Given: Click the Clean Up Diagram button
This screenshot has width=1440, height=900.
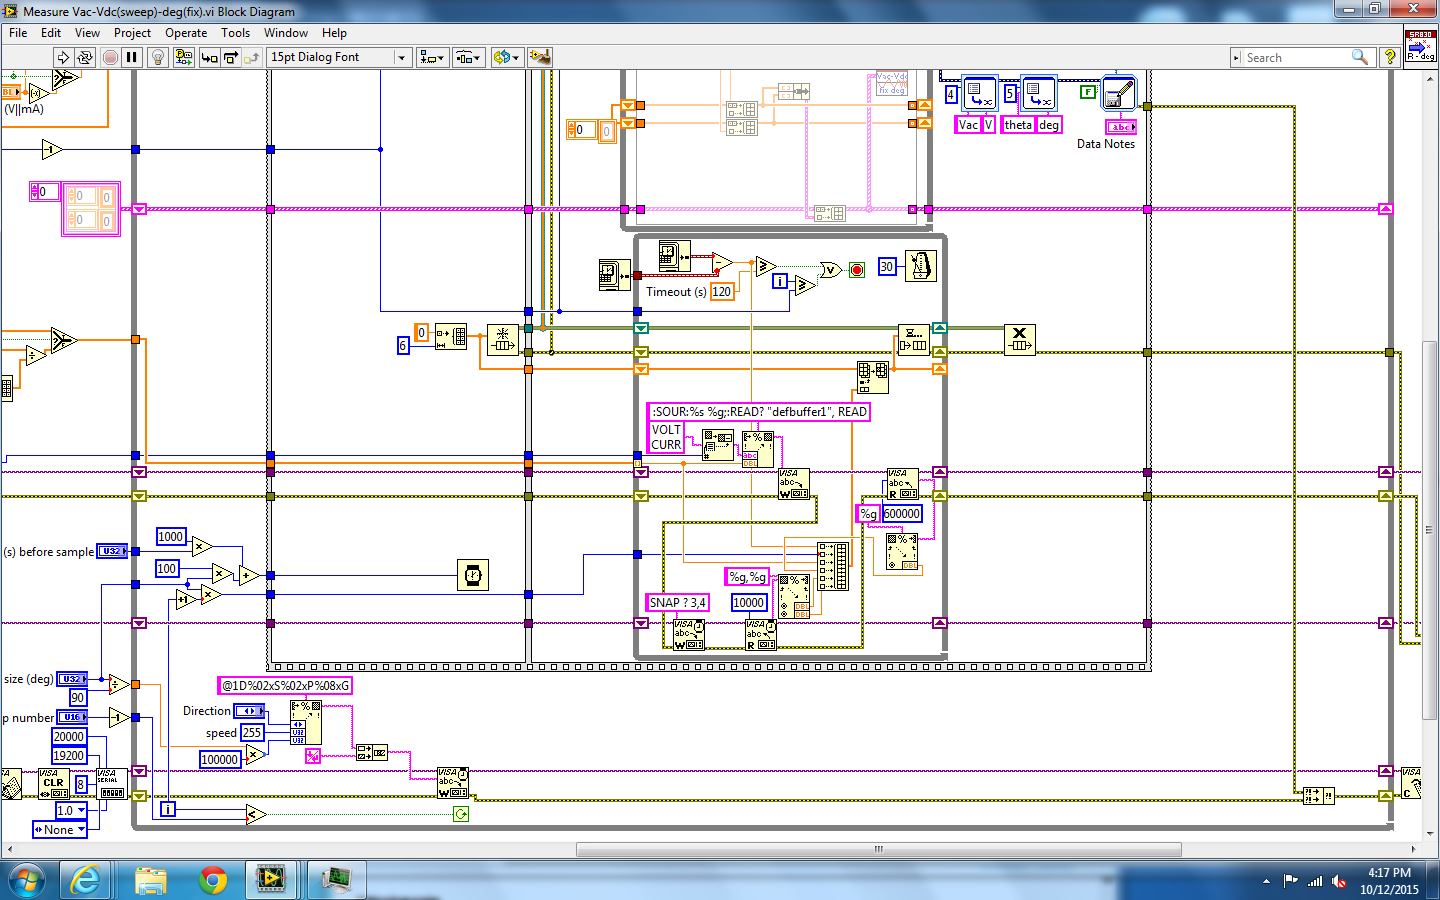Looking at the screenshot, I should tap(540, 57).
